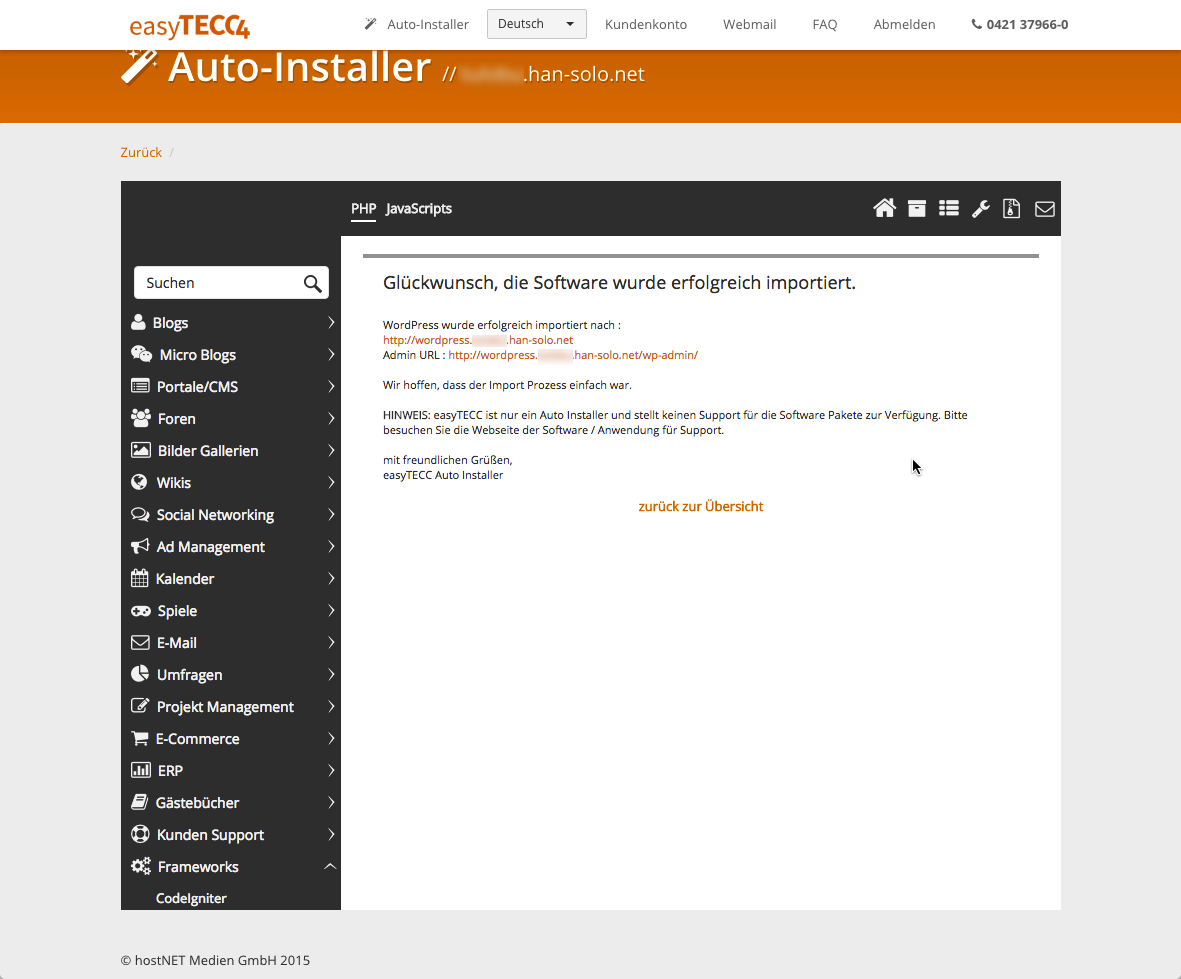
Task: Open the envelope email settings icon
Action: [1045, 209]
